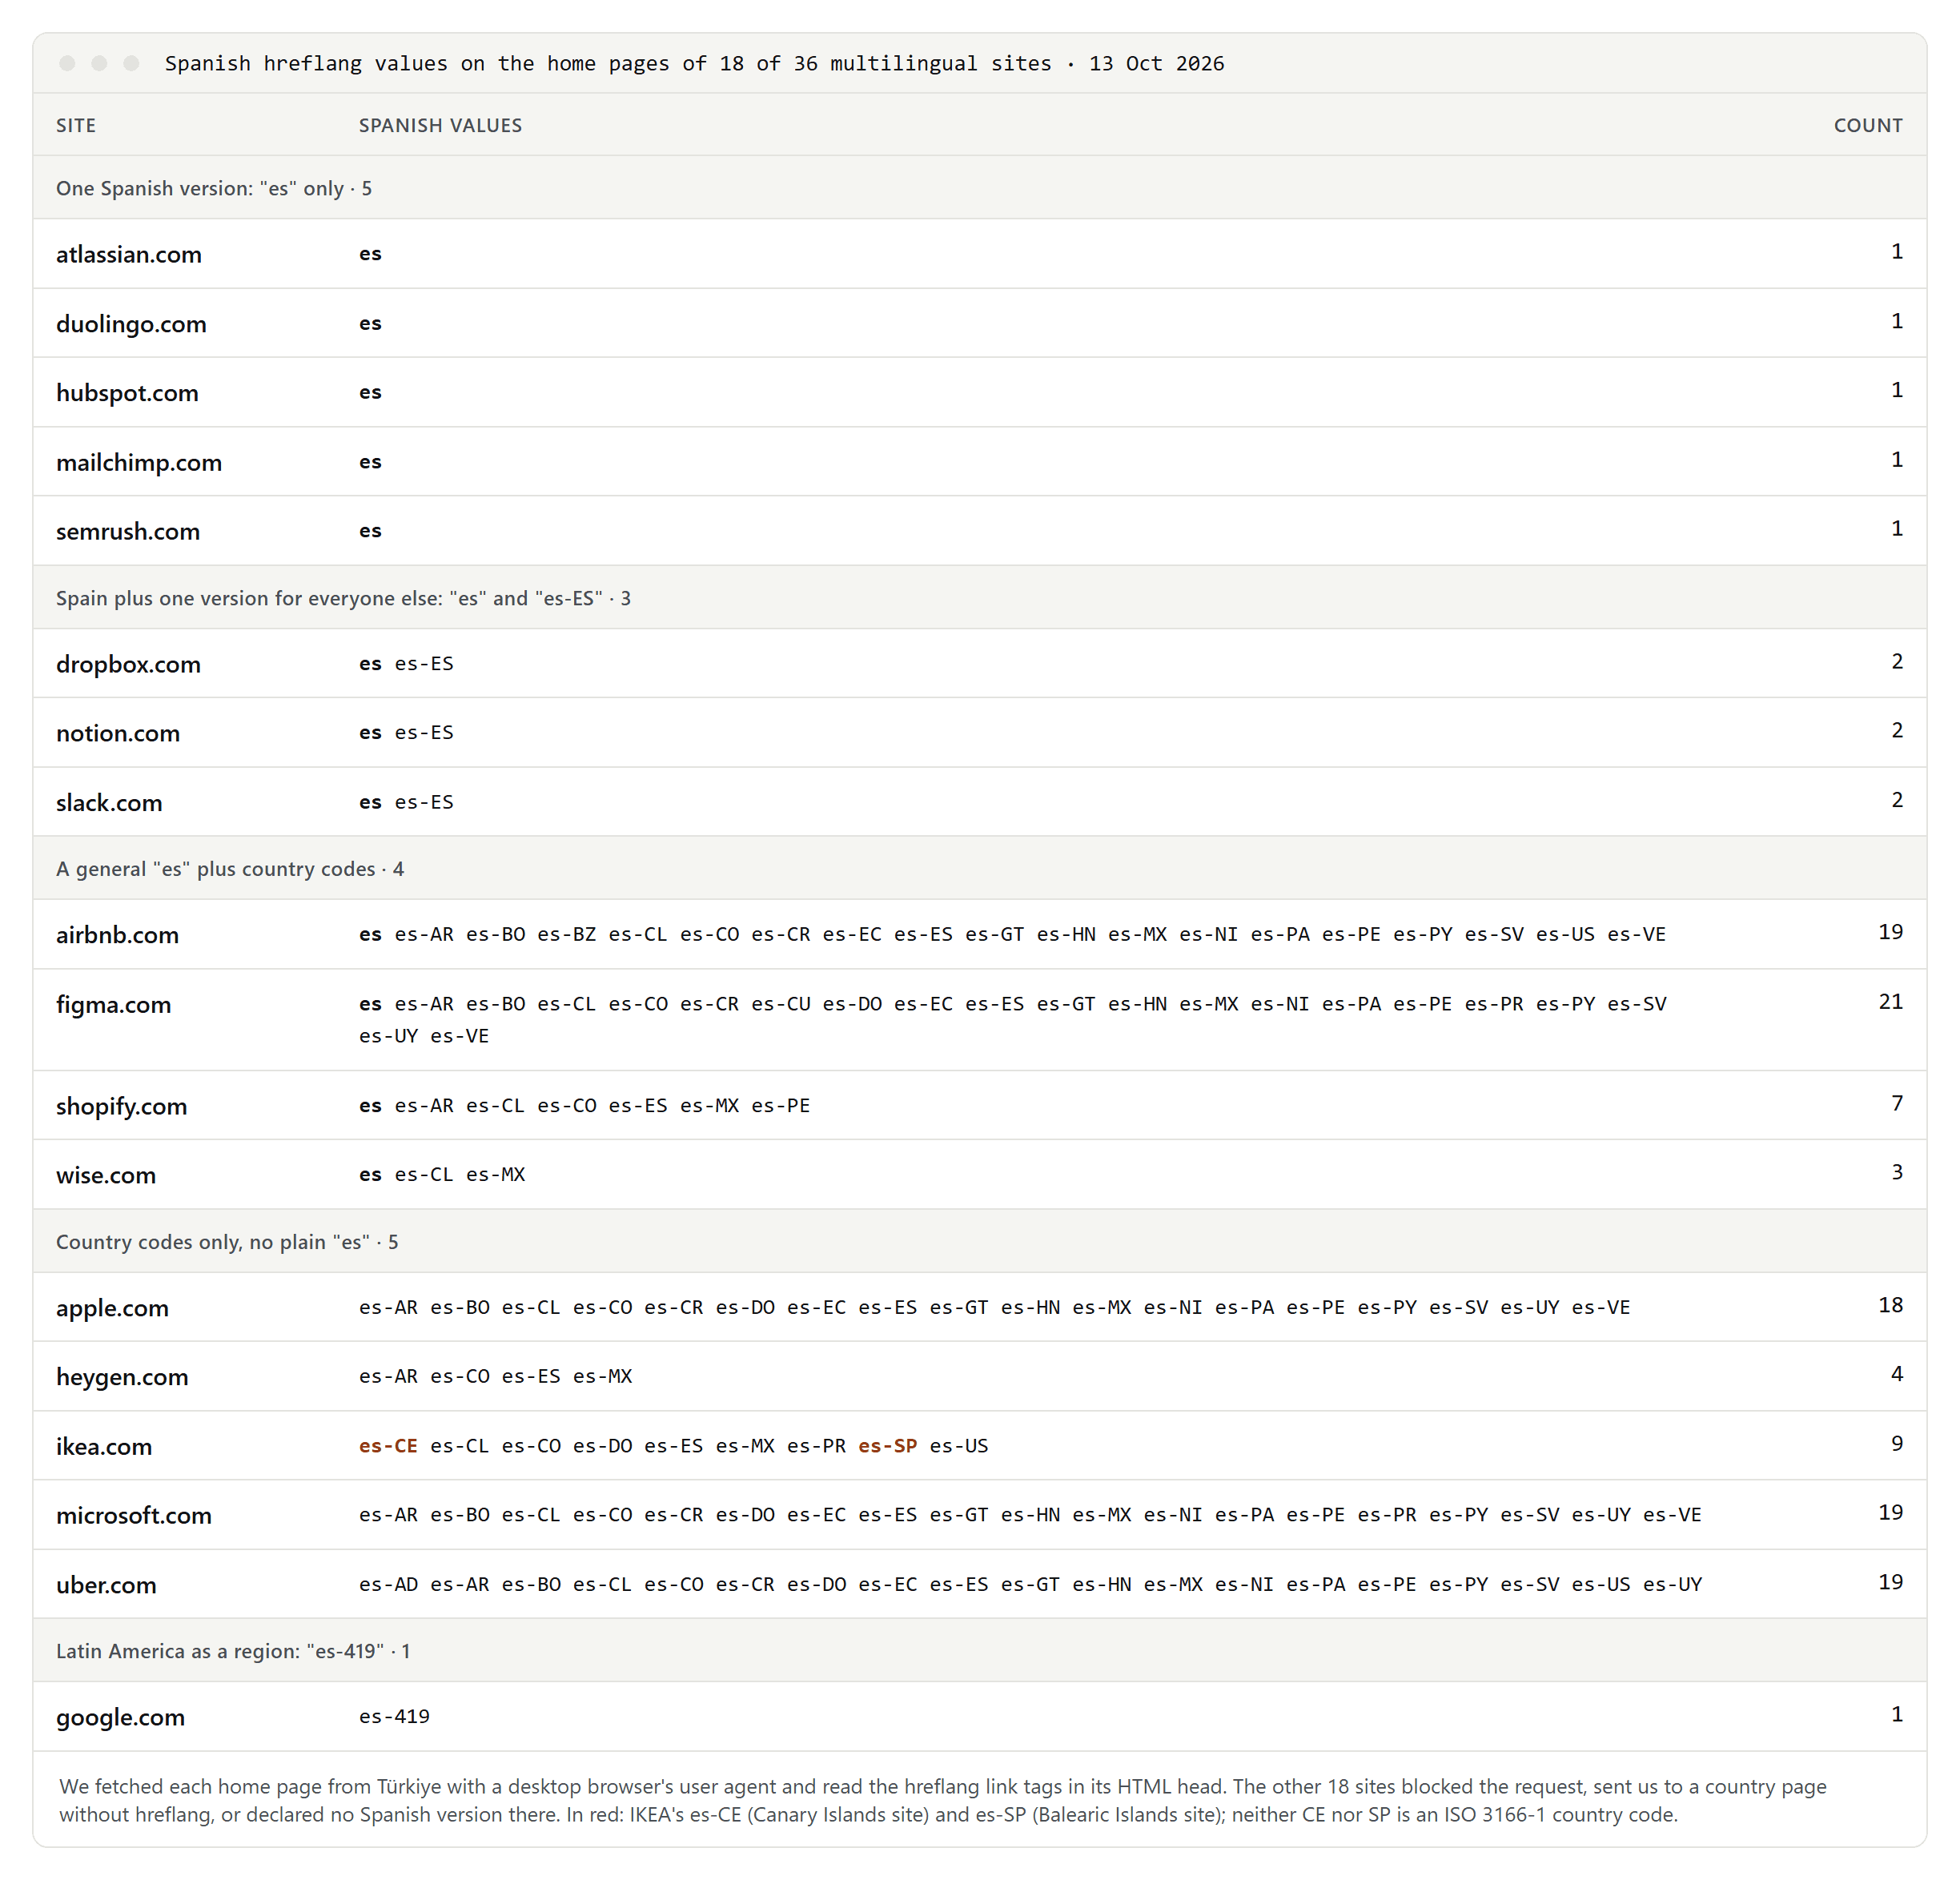Viewport: 1960px width, 1880px height.
Task: Click the shopify.com row label
Action: coord(121,1106)
